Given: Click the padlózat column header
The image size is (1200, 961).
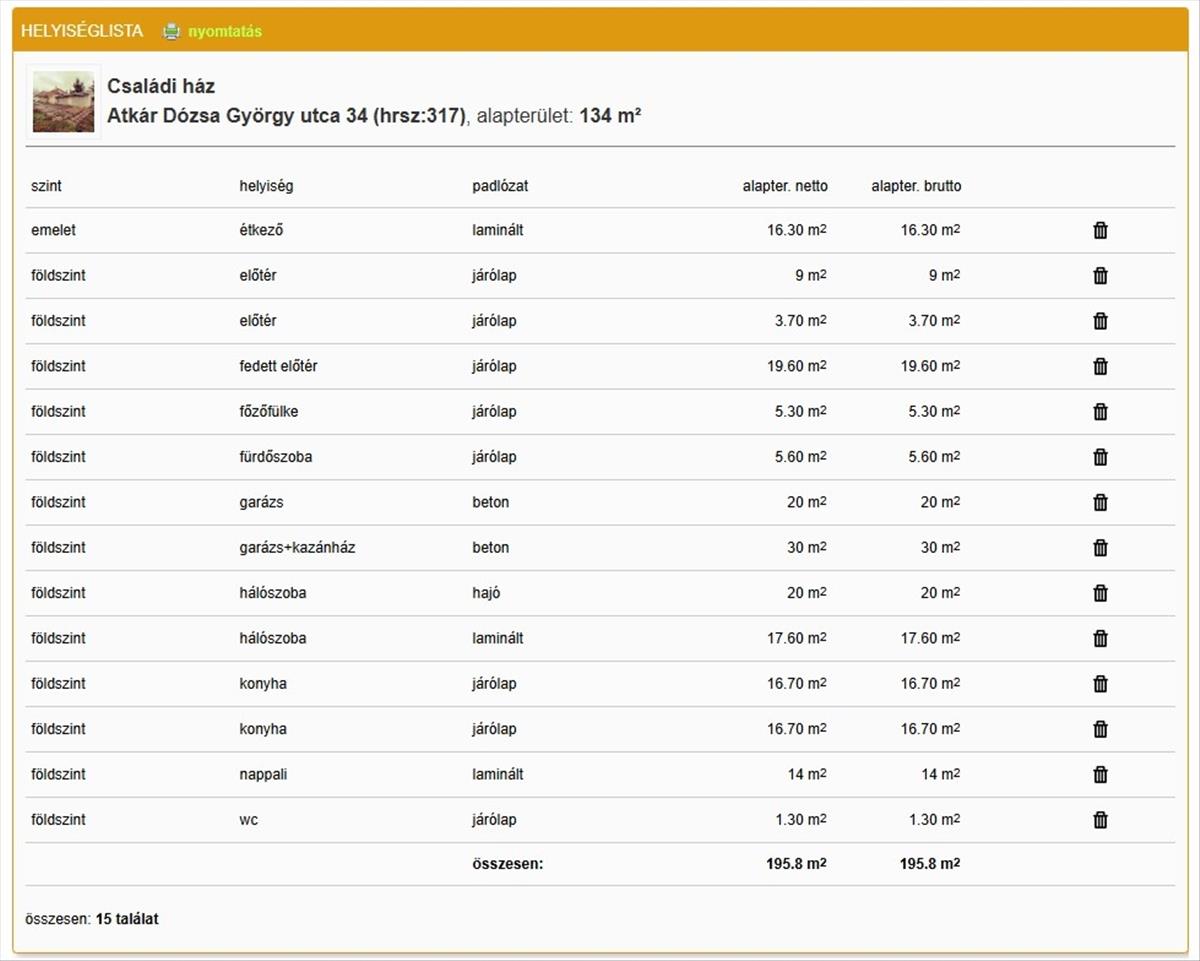Looking at the screenshot, I should click(500, 186).
